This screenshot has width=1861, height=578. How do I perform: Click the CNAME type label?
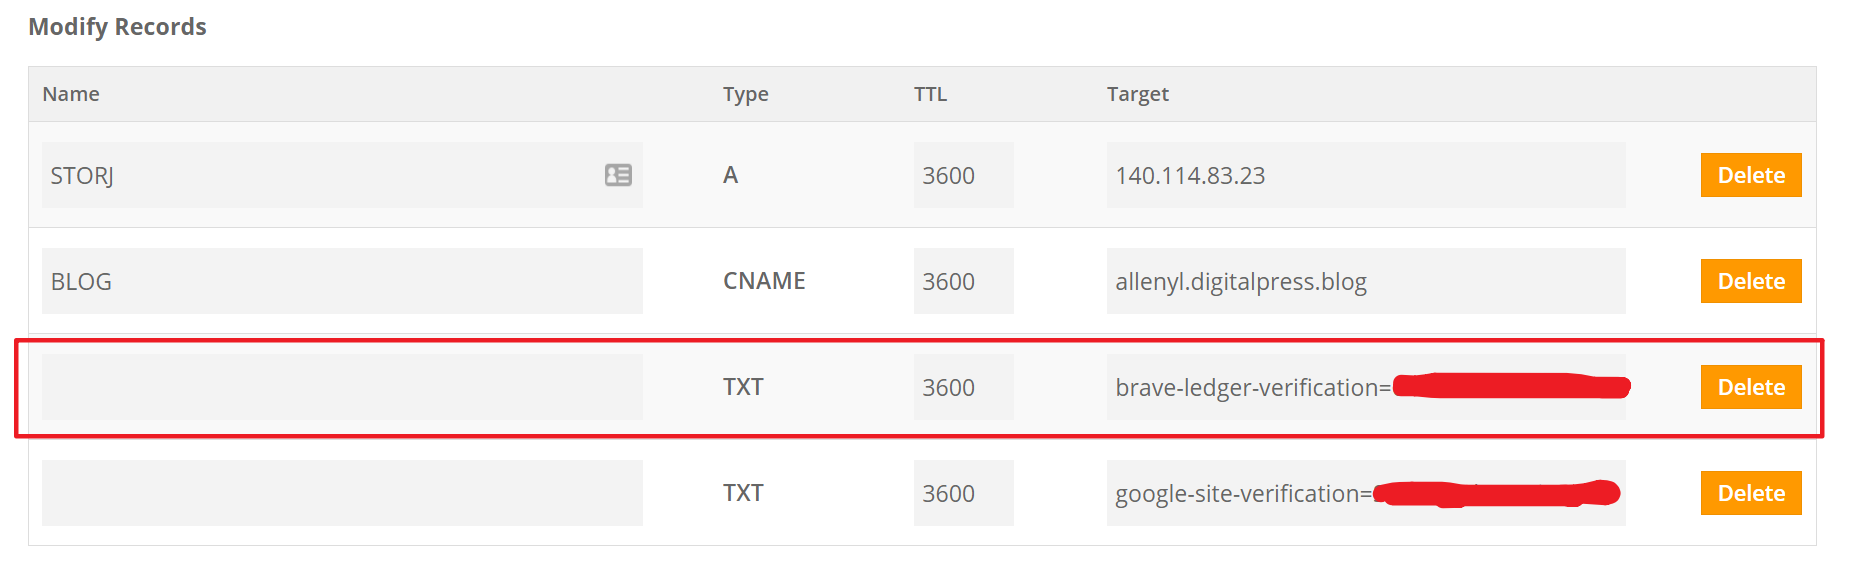pos(764,281)
